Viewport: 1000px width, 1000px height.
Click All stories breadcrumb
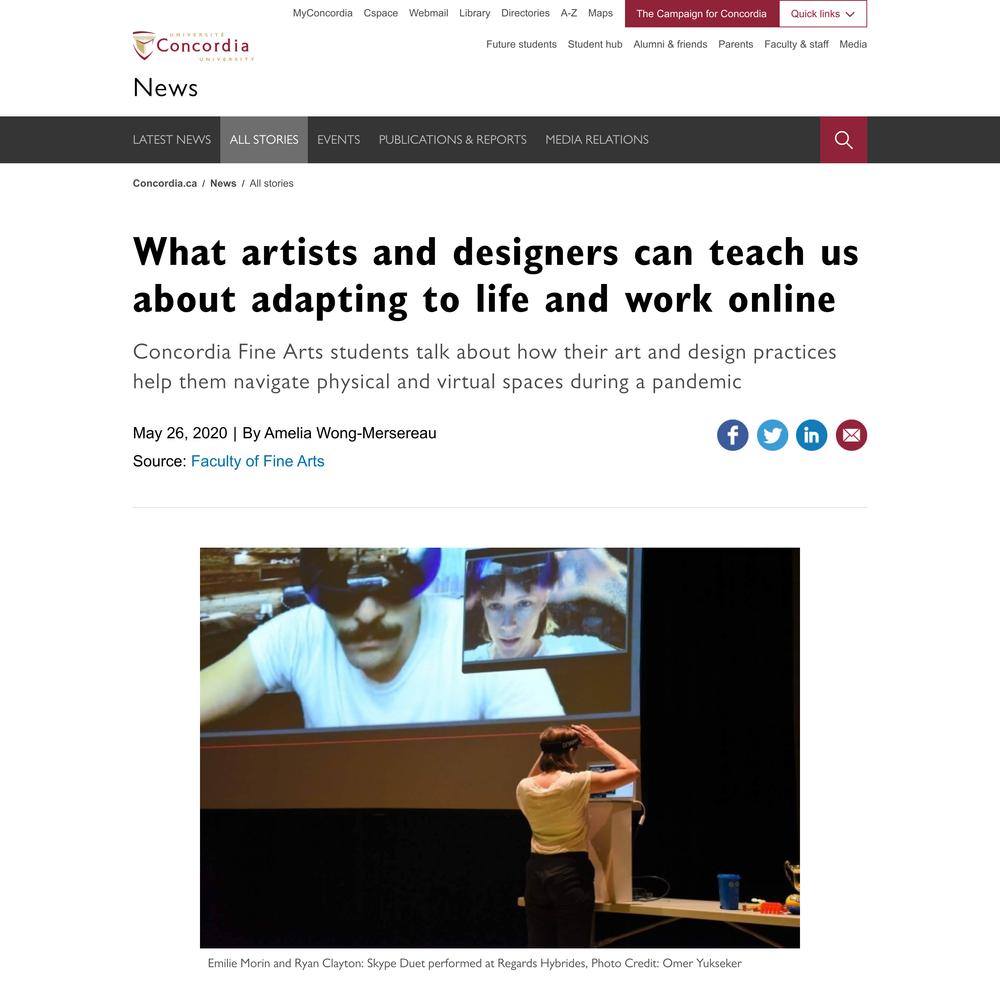pyautogui.click(x=271, y=183)
